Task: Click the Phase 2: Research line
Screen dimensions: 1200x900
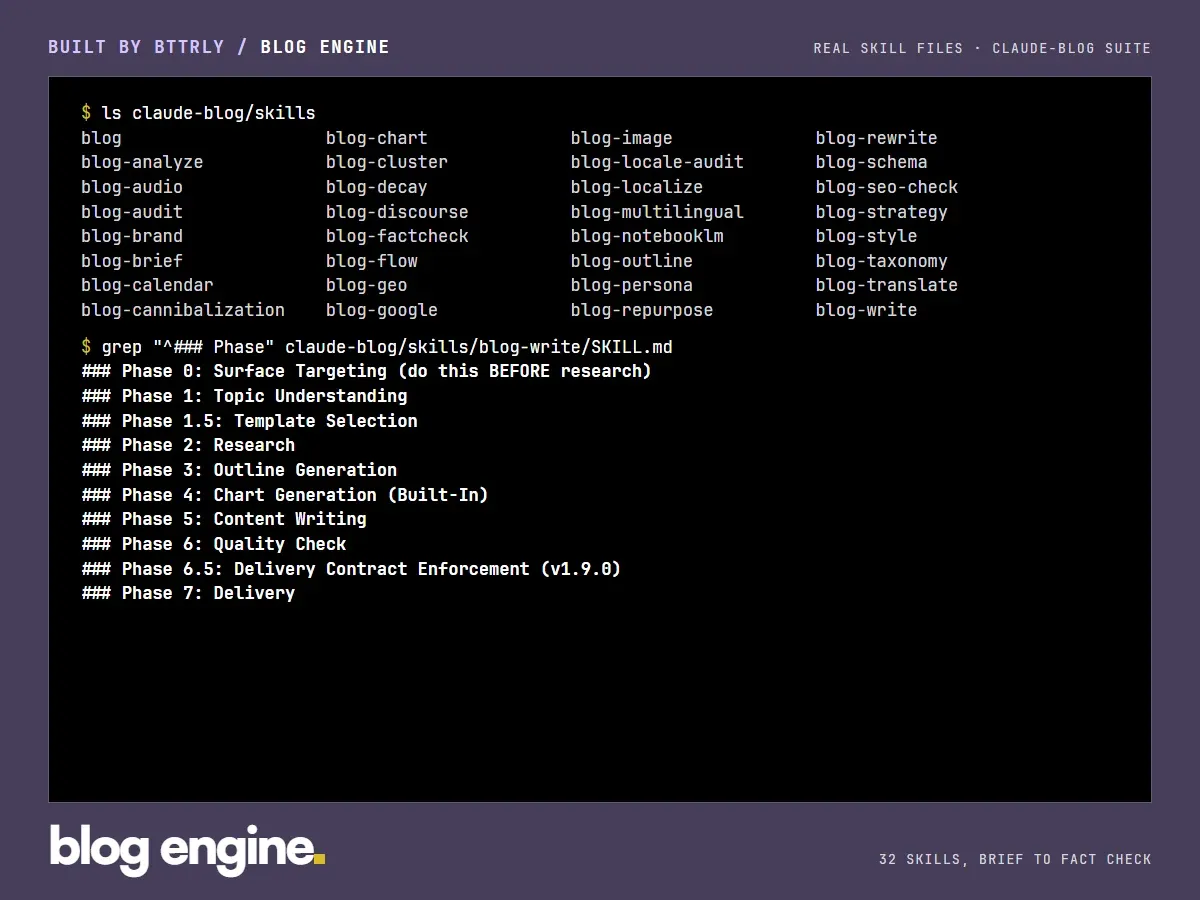Action: [x=188, y=445]
